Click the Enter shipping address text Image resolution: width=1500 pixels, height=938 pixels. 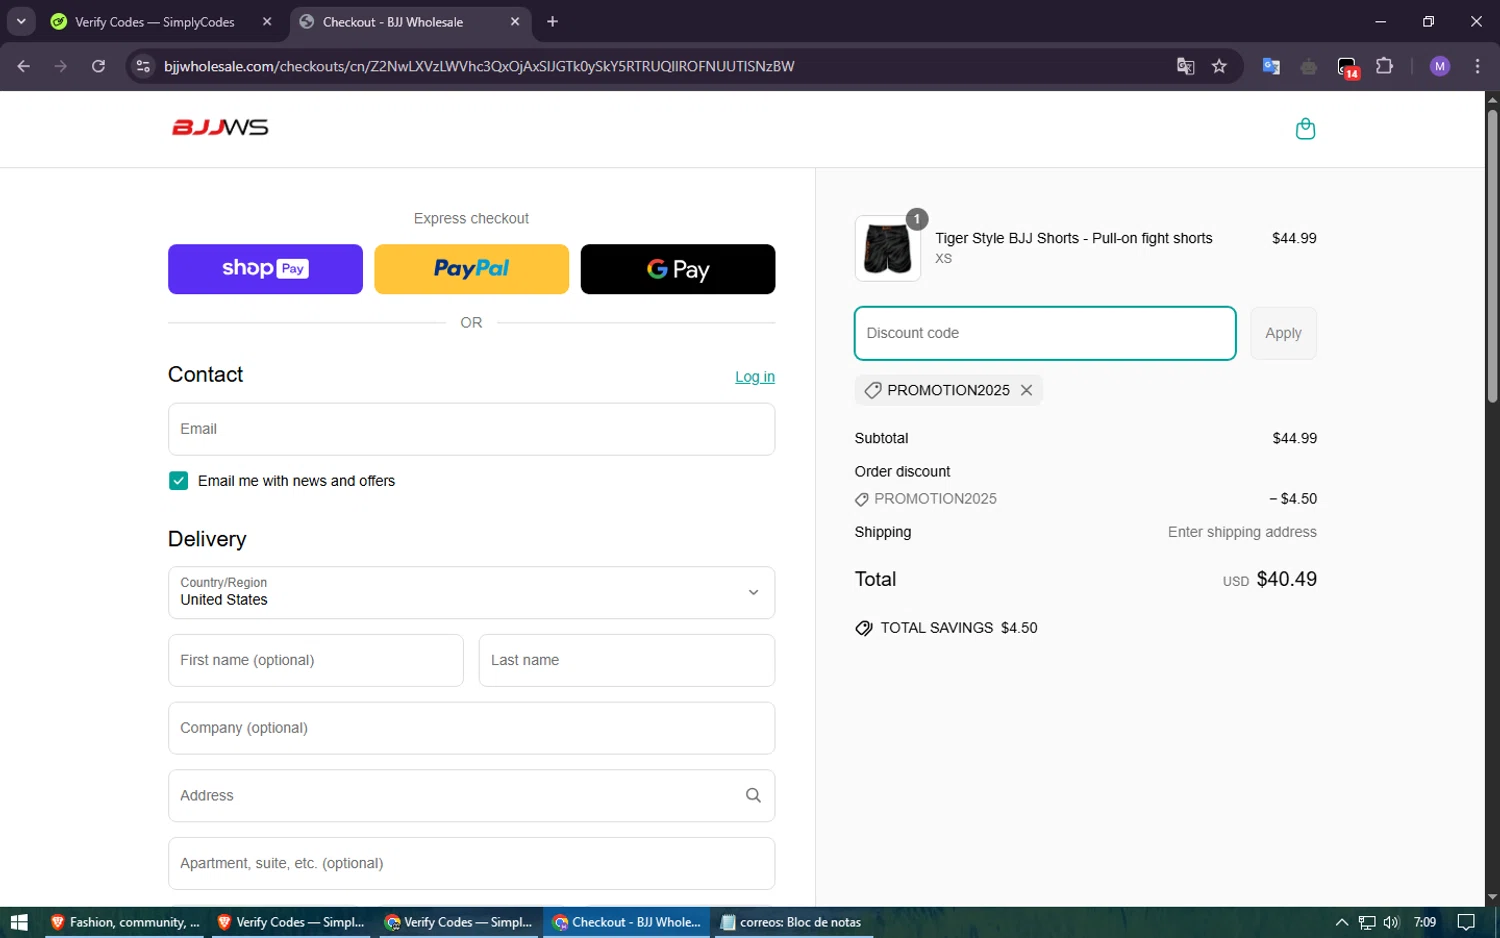coord(1242,532)
